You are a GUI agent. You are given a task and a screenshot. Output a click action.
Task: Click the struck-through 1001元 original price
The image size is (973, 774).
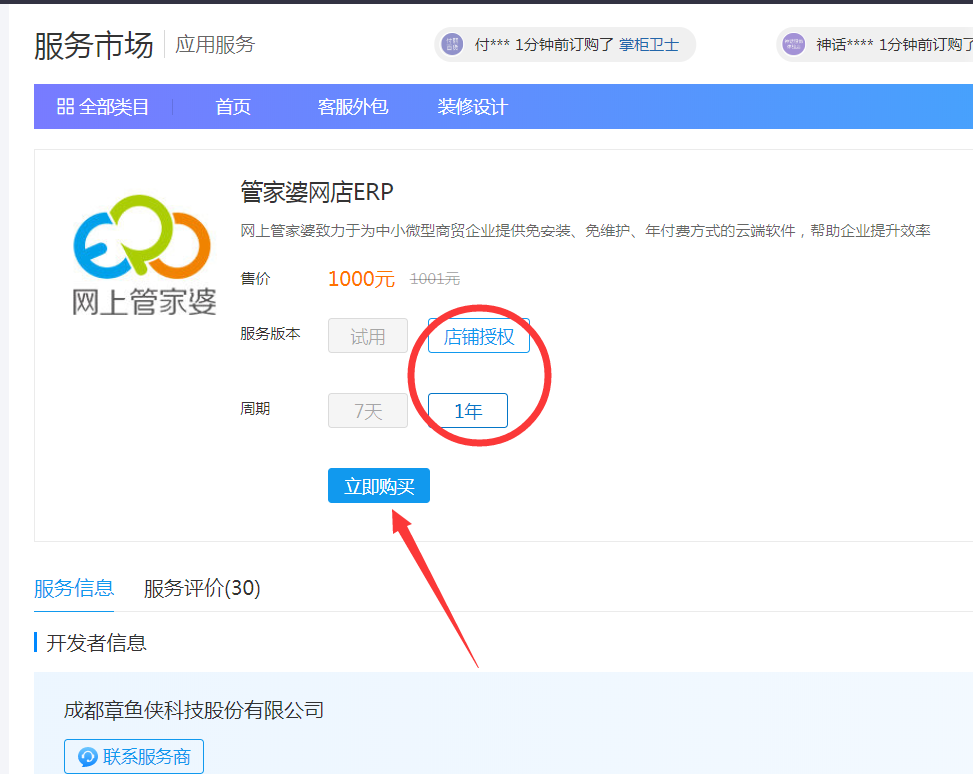[x=434, y=279]
